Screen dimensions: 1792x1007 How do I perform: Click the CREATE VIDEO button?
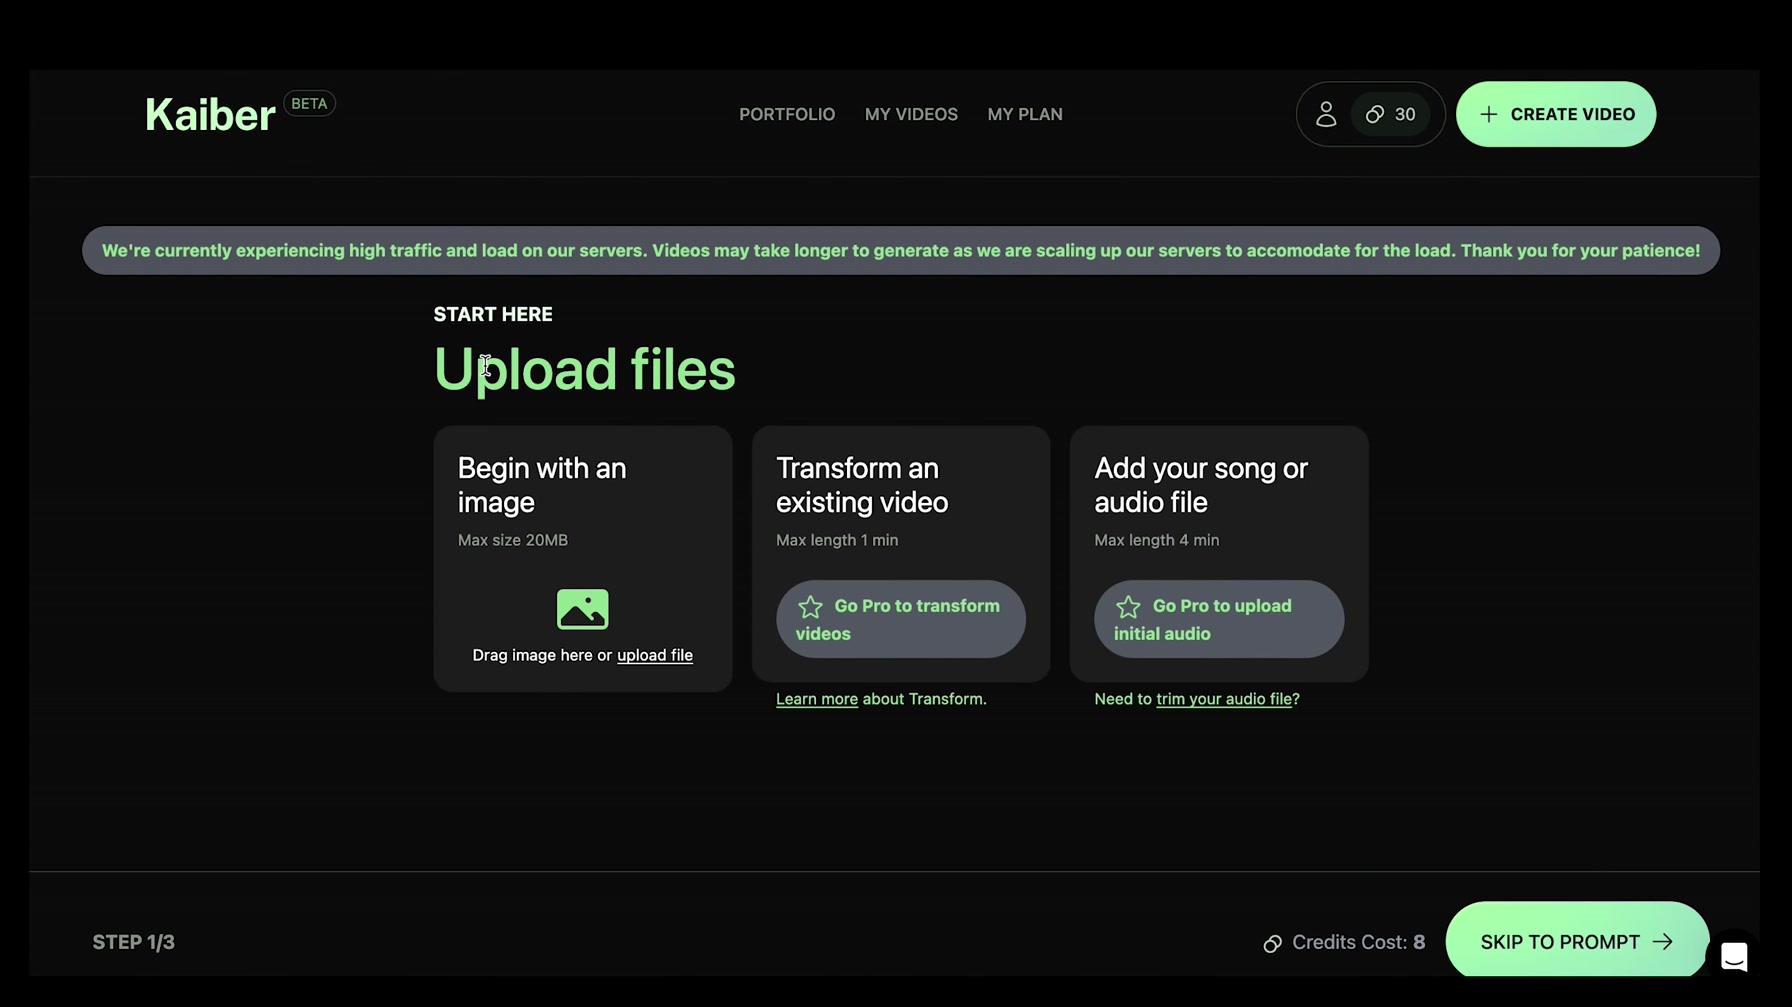(x=1556, y=114)
